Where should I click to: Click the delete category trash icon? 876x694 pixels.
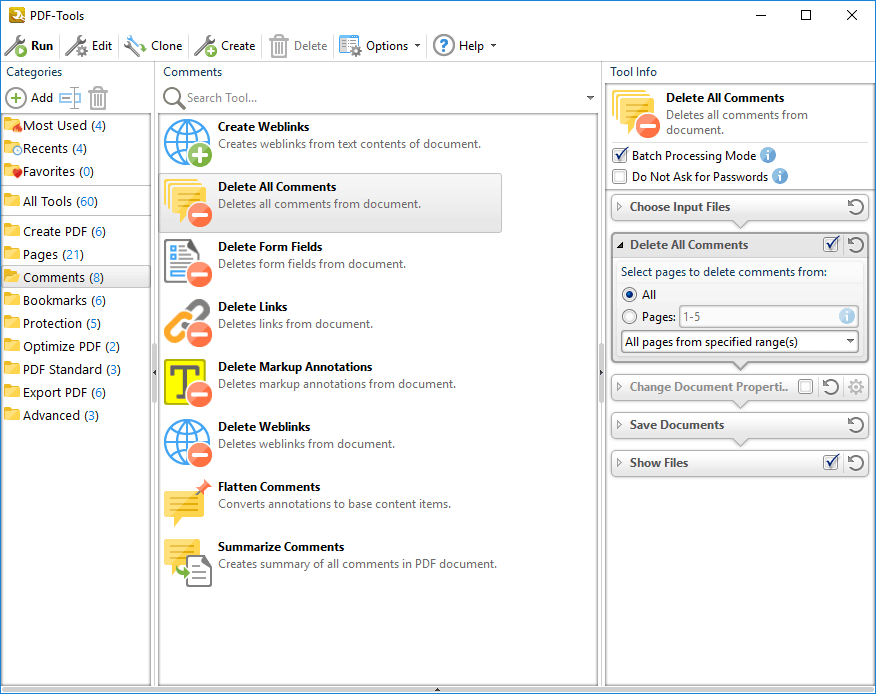(98, 98)
